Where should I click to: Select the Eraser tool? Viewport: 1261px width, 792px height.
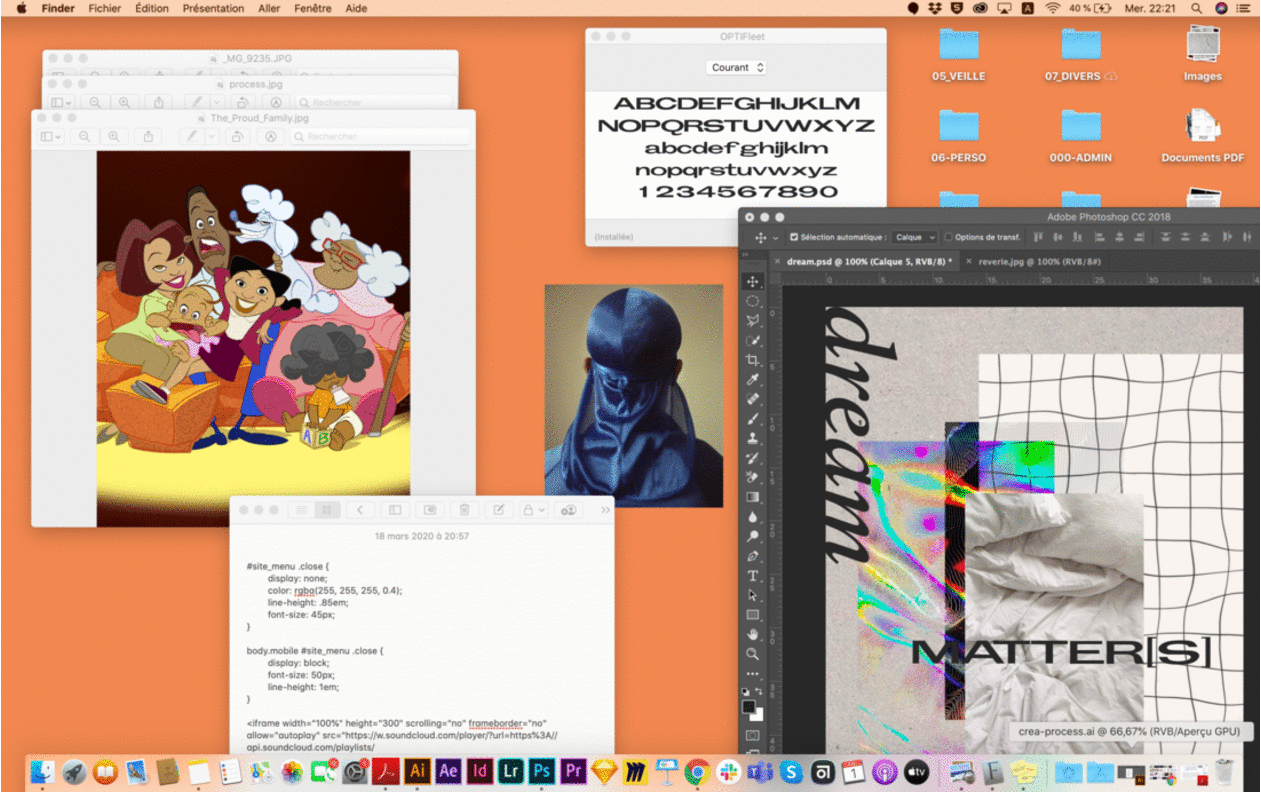(753, 478)
